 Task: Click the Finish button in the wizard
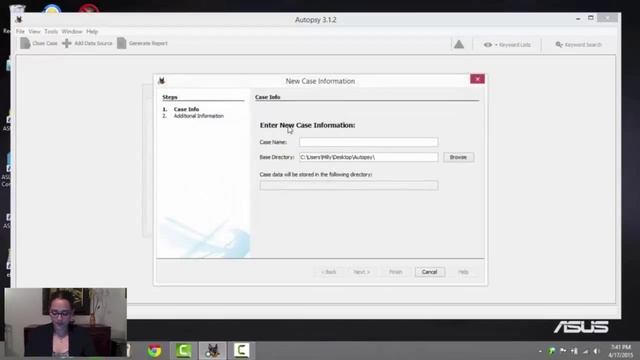395,272
